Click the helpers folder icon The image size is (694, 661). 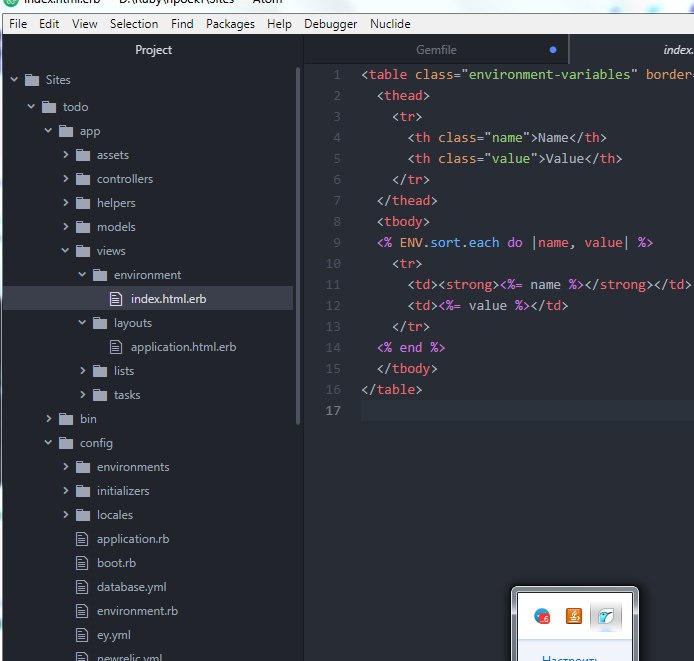[x=83, y=203]
